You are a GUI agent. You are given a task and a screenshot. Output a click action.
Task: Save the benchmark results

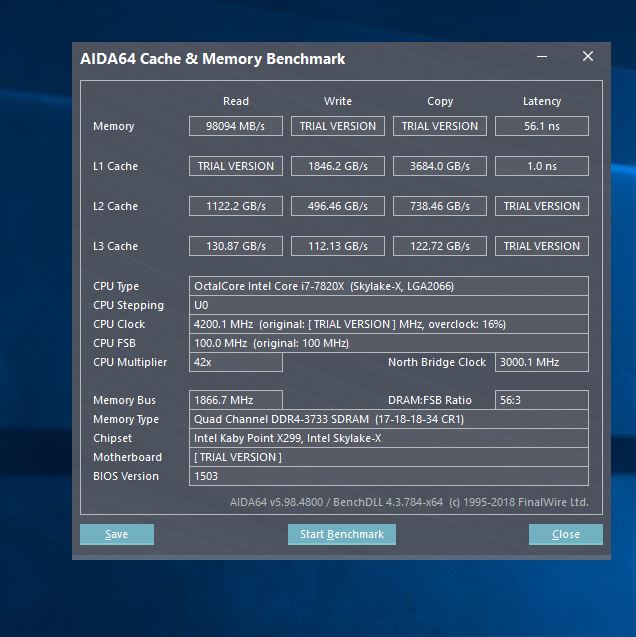[117, 534]
